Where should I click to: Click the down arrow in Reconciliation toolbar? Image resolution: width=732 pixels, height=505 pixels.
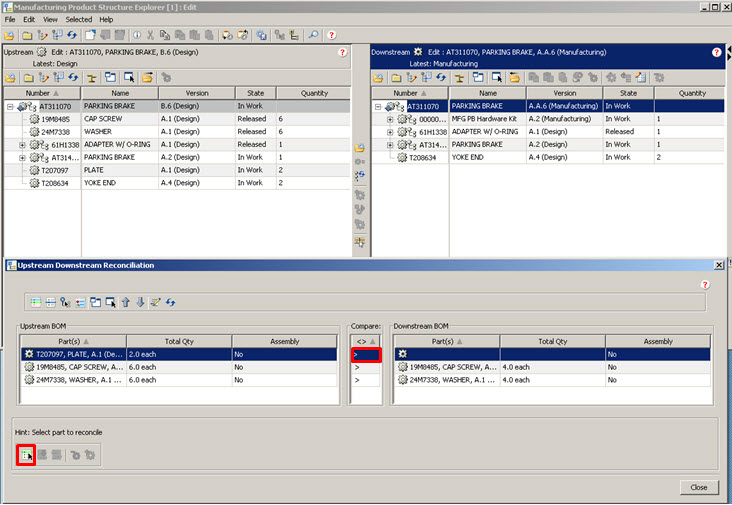click(x=140, y=302)
